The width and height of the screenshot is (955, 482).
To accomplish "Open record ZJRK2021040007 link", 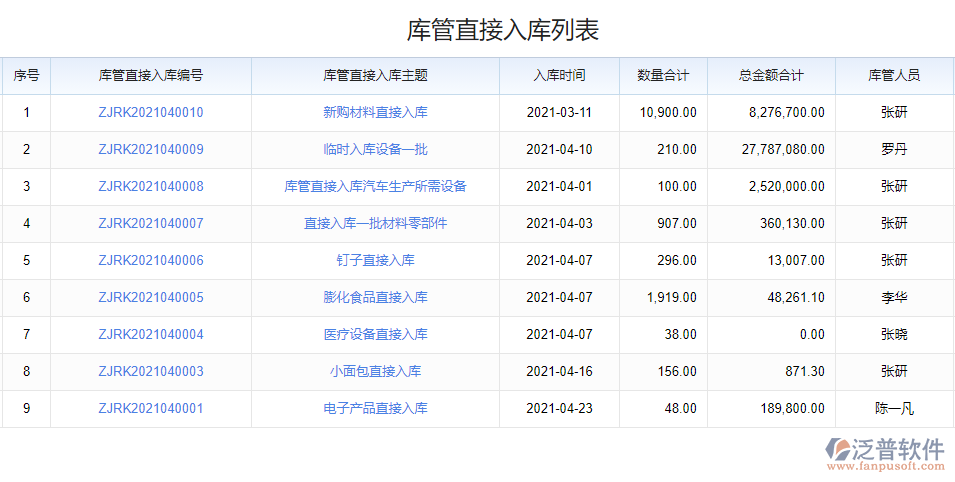I will (150, 224).
